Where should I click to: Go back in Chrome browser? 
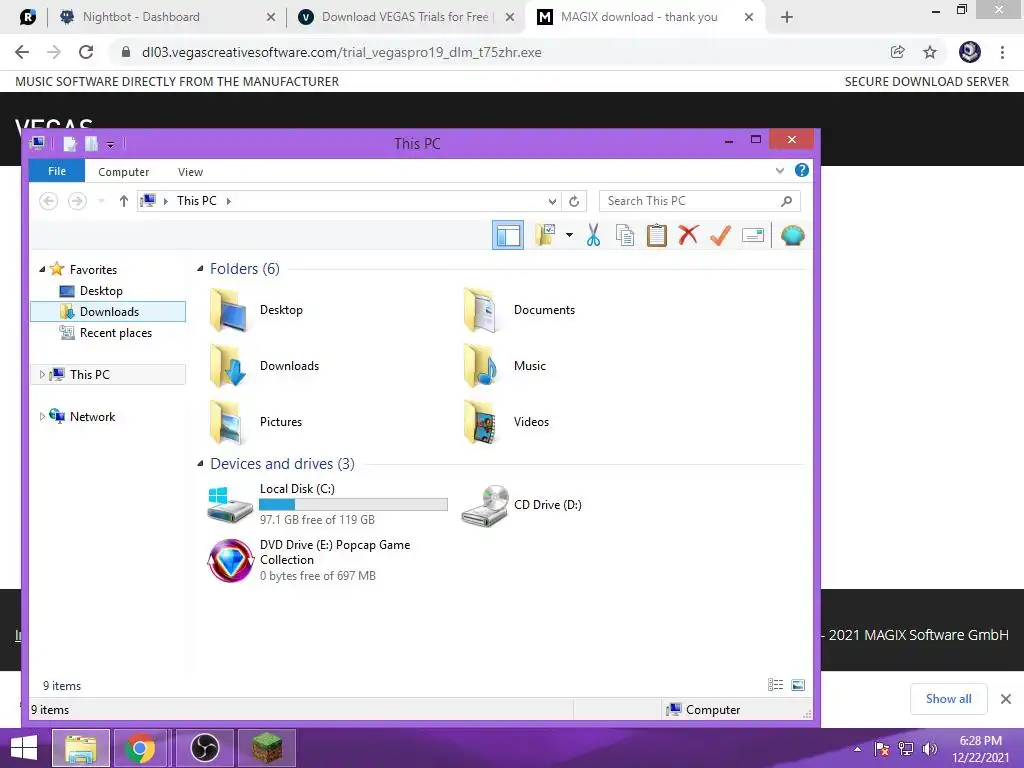[22, 52]
